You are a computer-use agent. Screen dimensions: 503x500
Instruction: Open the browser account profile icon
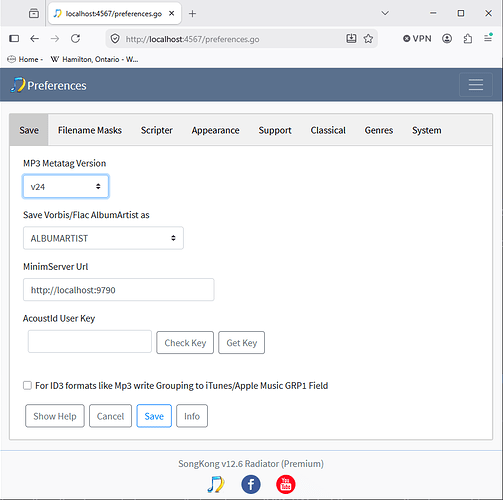click(x=447, y=39)
